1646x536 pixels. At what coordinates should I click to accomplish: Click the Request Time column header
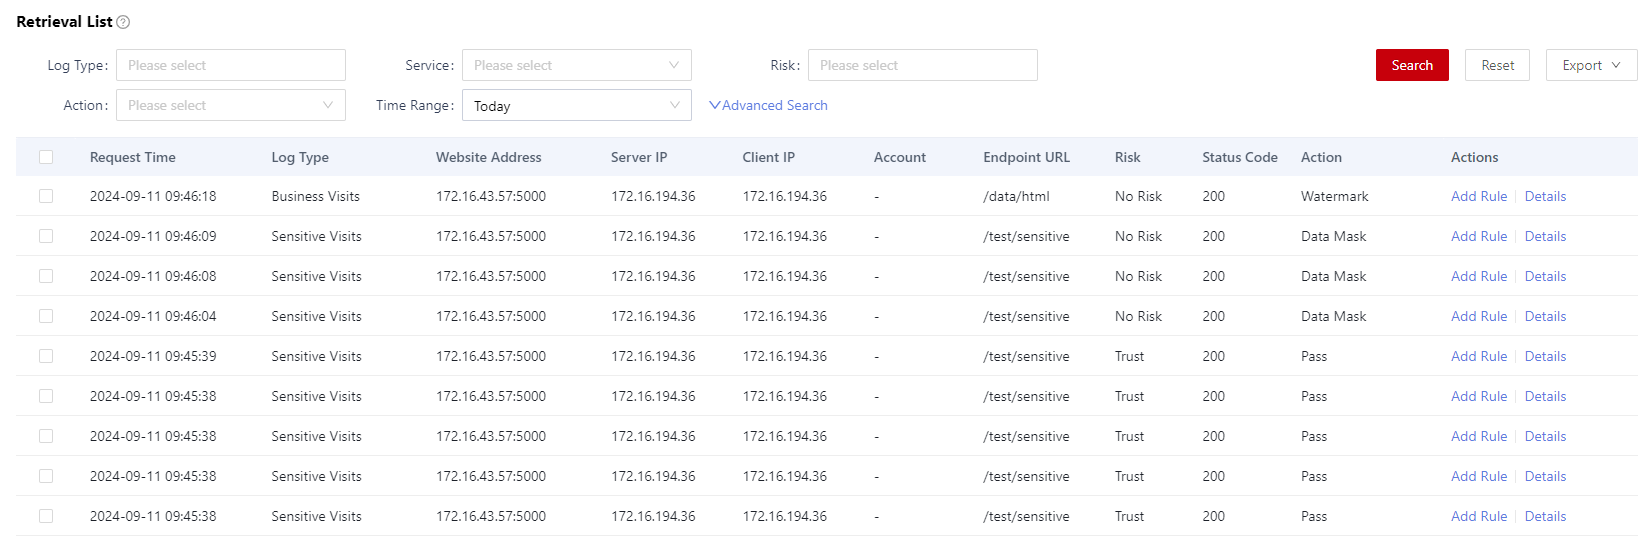pyautogui.click(x=133, y=157)
